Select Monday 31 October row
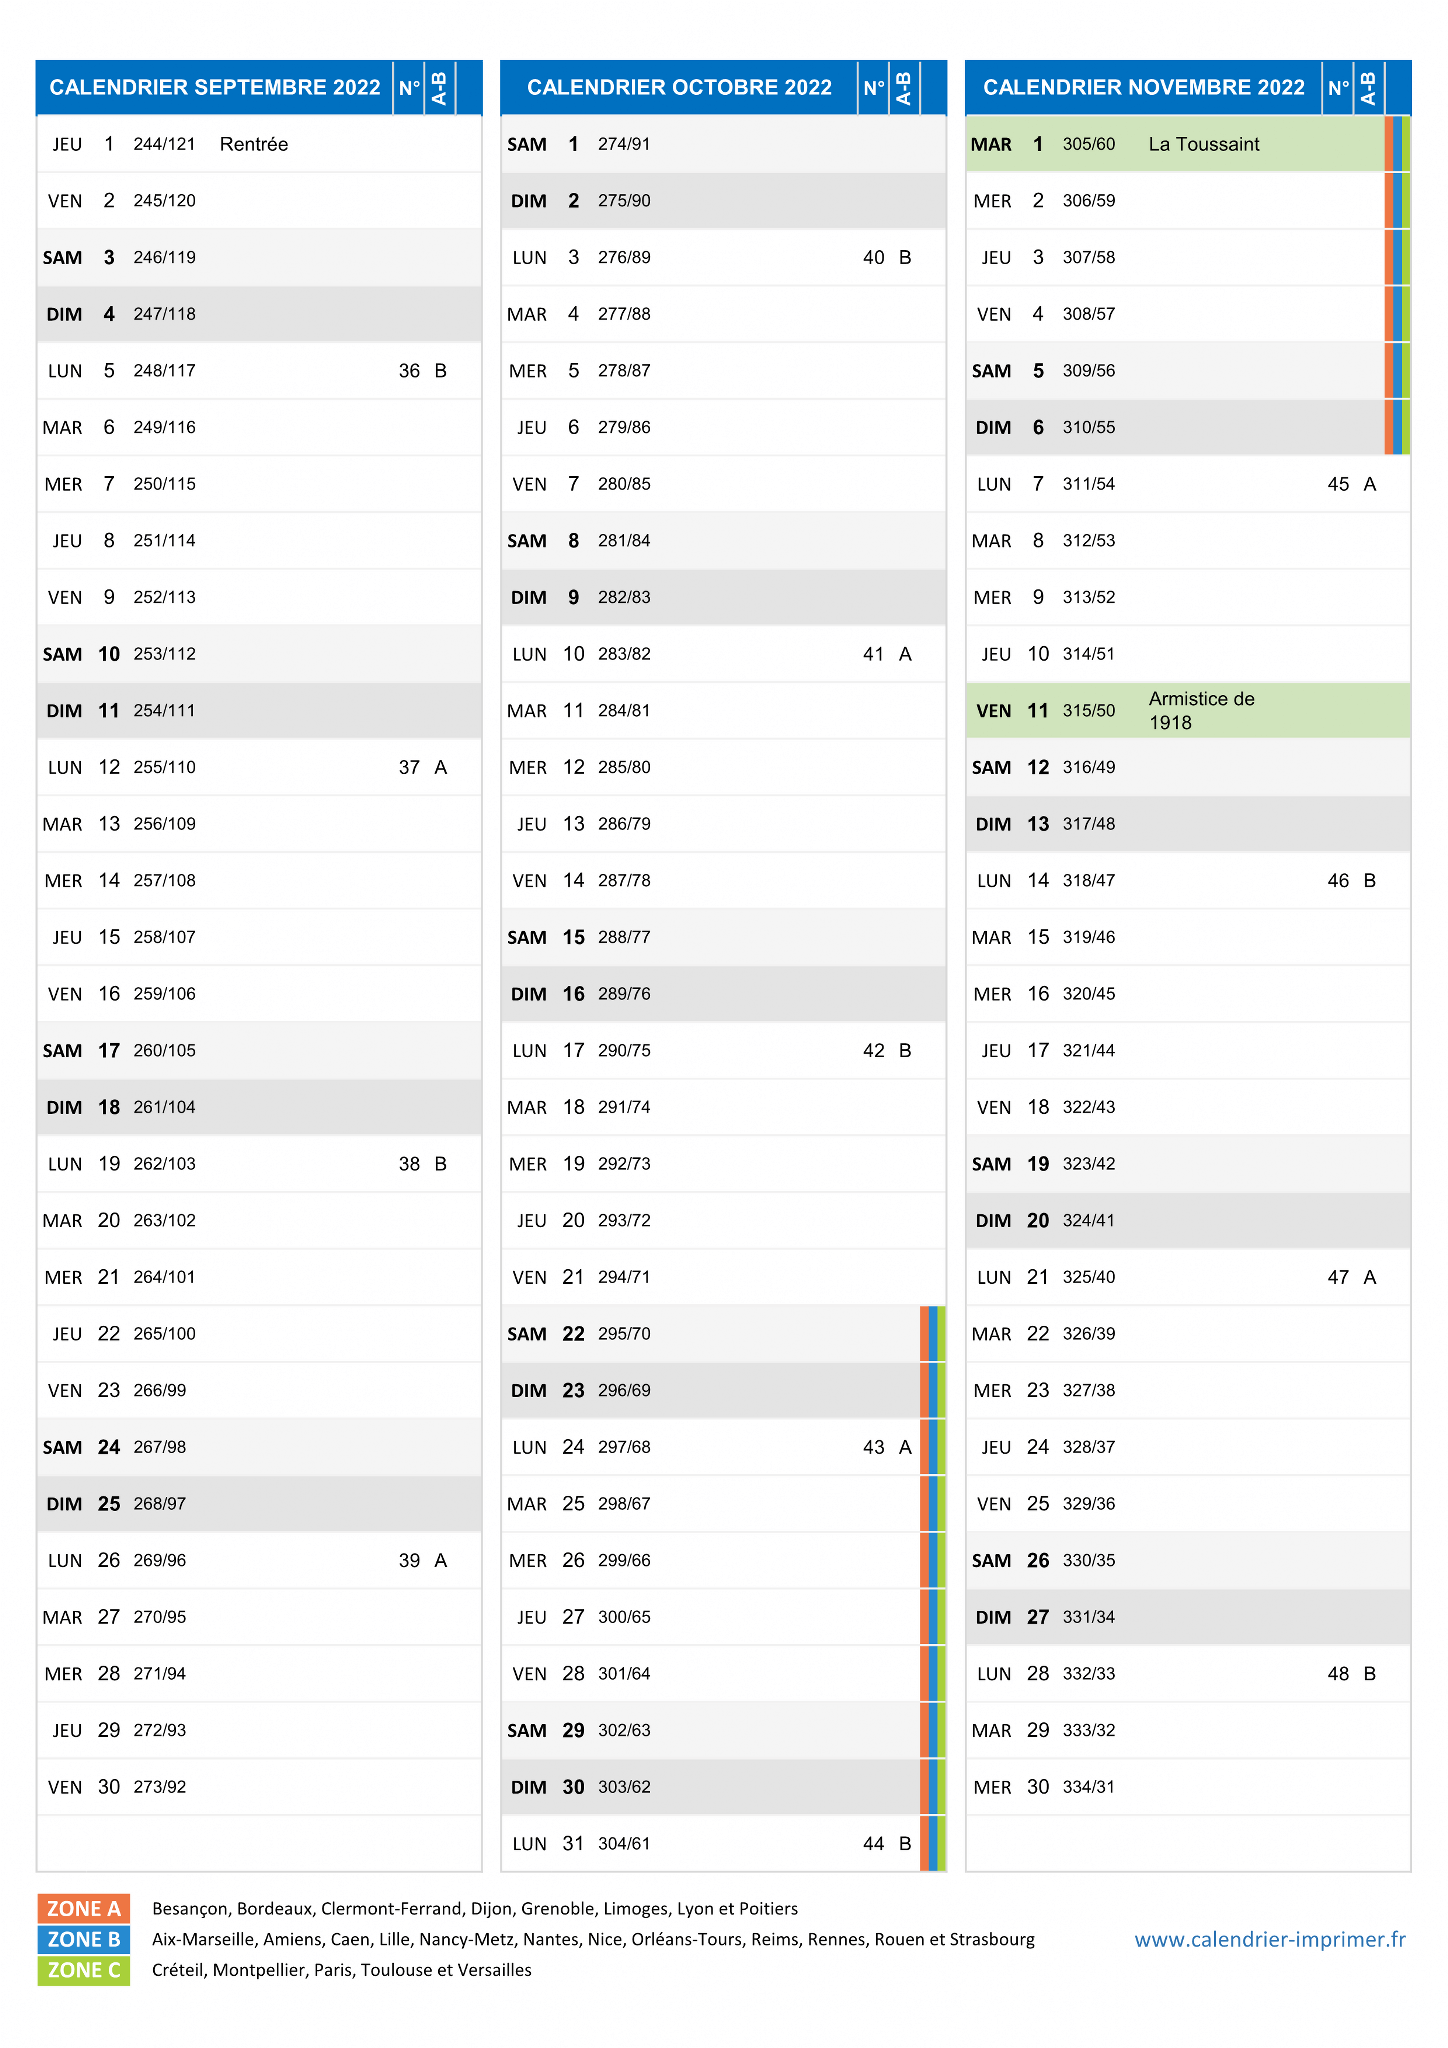The height and width of the screenshot is (2048, 1448). pos(723,1844)
